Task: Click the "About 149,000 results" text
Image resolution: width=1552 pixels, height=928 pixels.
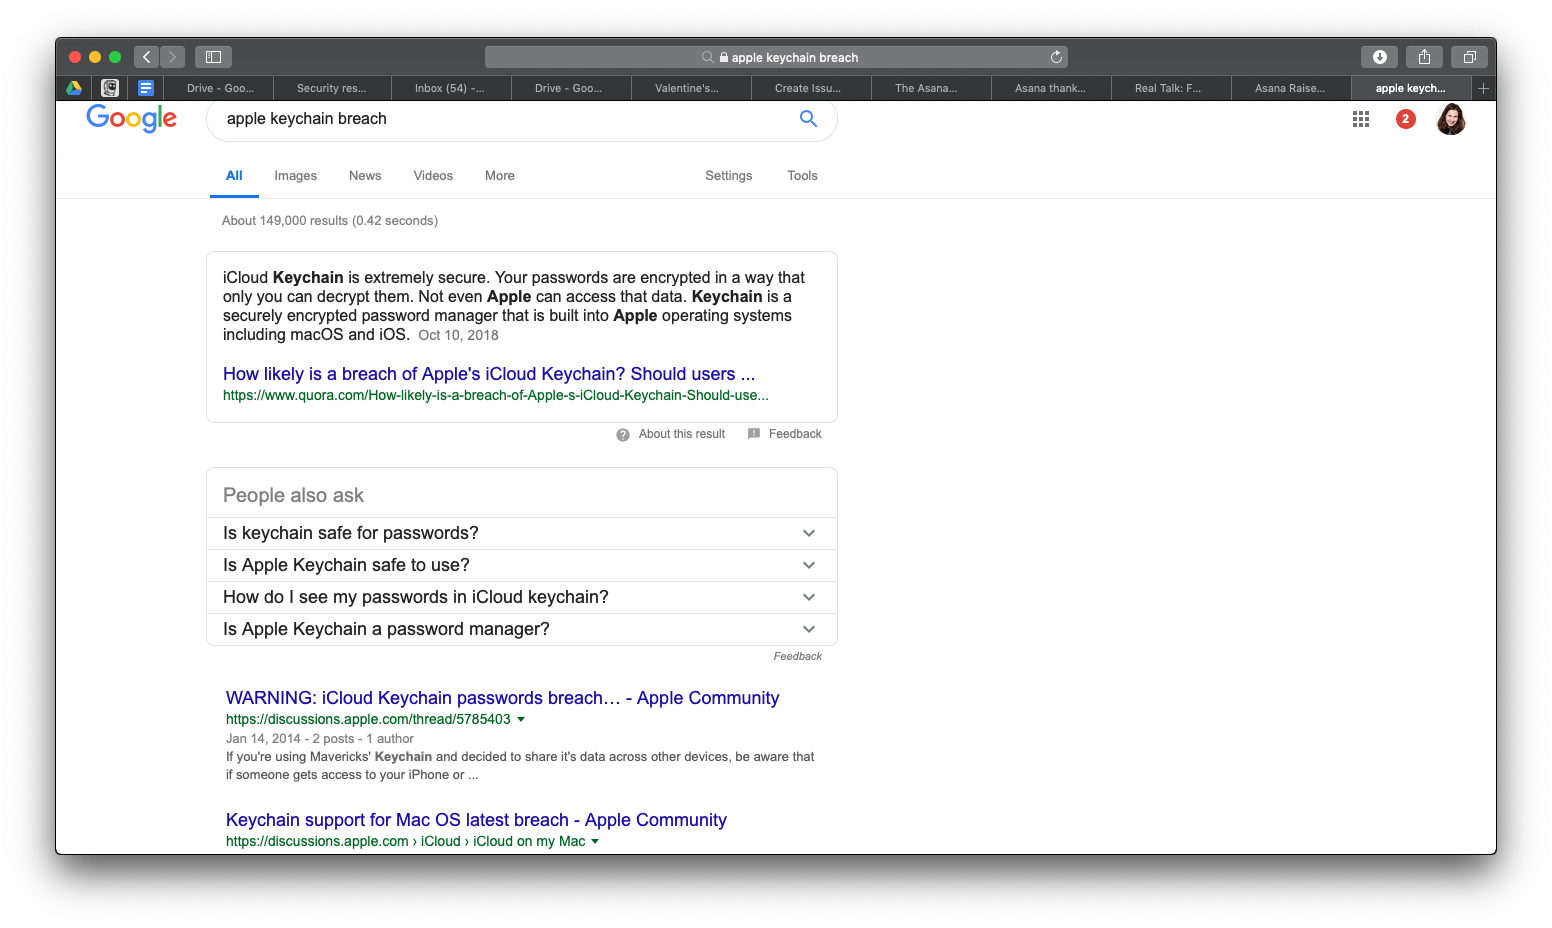Action: click(330, 221)
